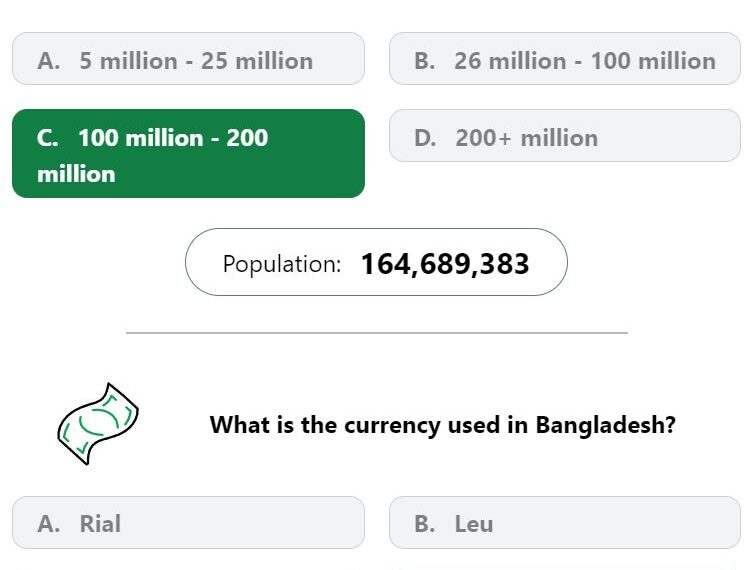The image size is (752, 570).
Task: Select answer A, 5 million - 25 million
Action: (x=188, y=59)
